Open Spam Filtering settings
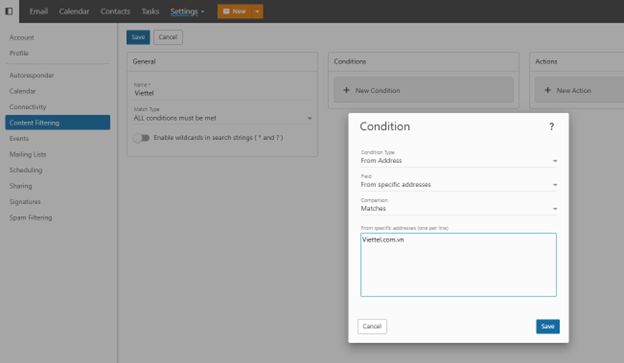 point(31,217)
